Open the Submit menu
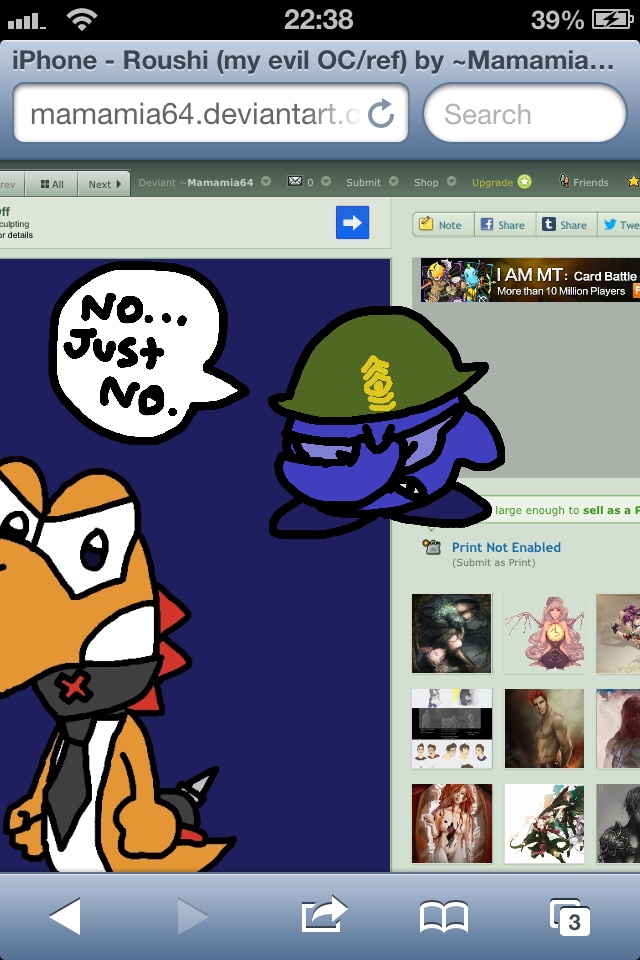 (363, 182)
